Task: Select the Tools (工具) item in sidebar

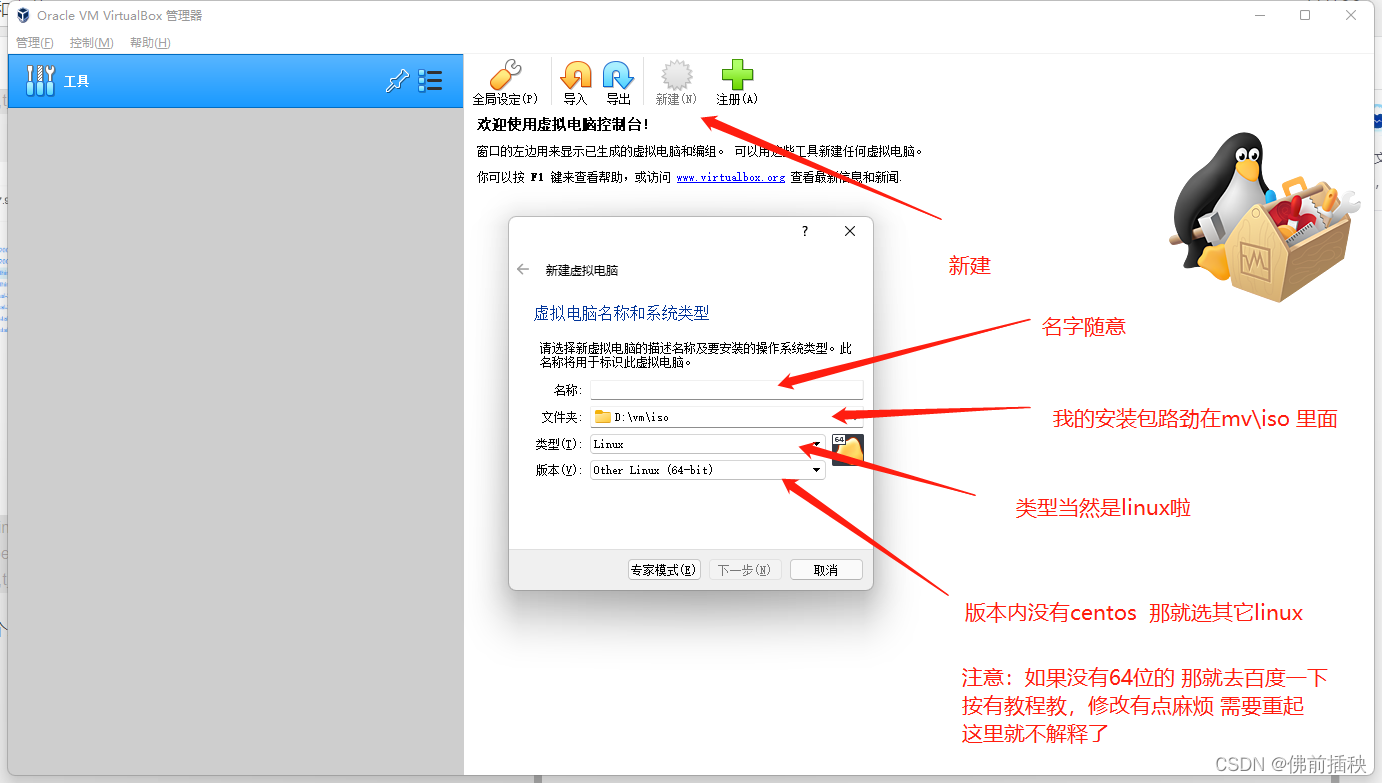Action: (235, 81)
